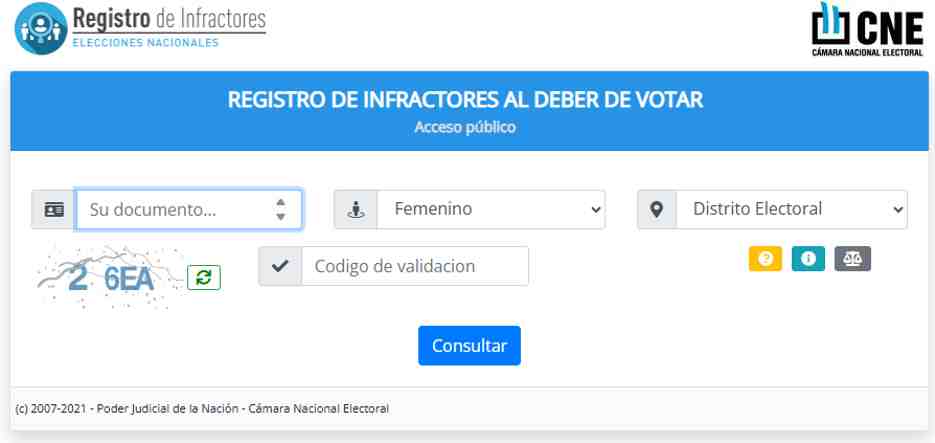935x443 pixels.
Task: Refresh the captcha with the green reload icon
Action: click(204, 278)
